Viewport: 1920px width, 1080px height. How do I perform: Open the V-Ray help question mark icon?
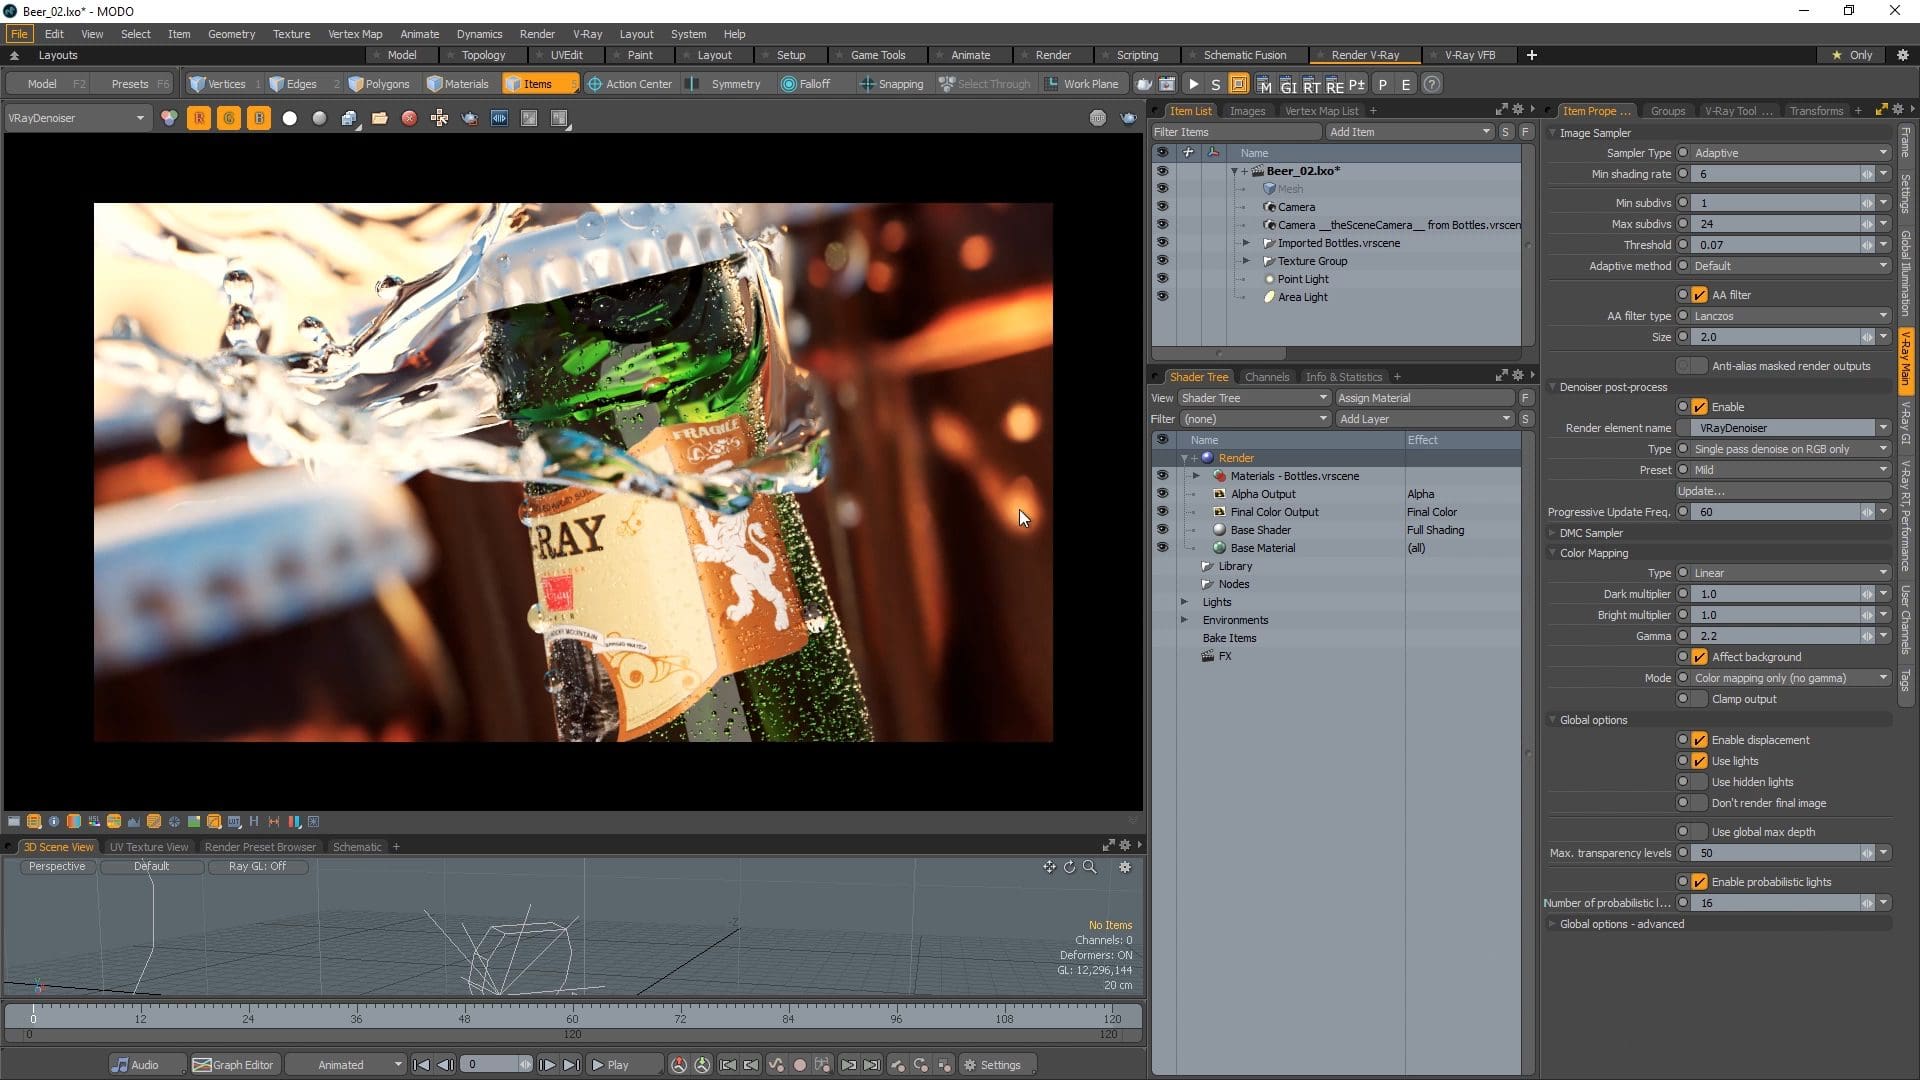tap(1432, 84)
